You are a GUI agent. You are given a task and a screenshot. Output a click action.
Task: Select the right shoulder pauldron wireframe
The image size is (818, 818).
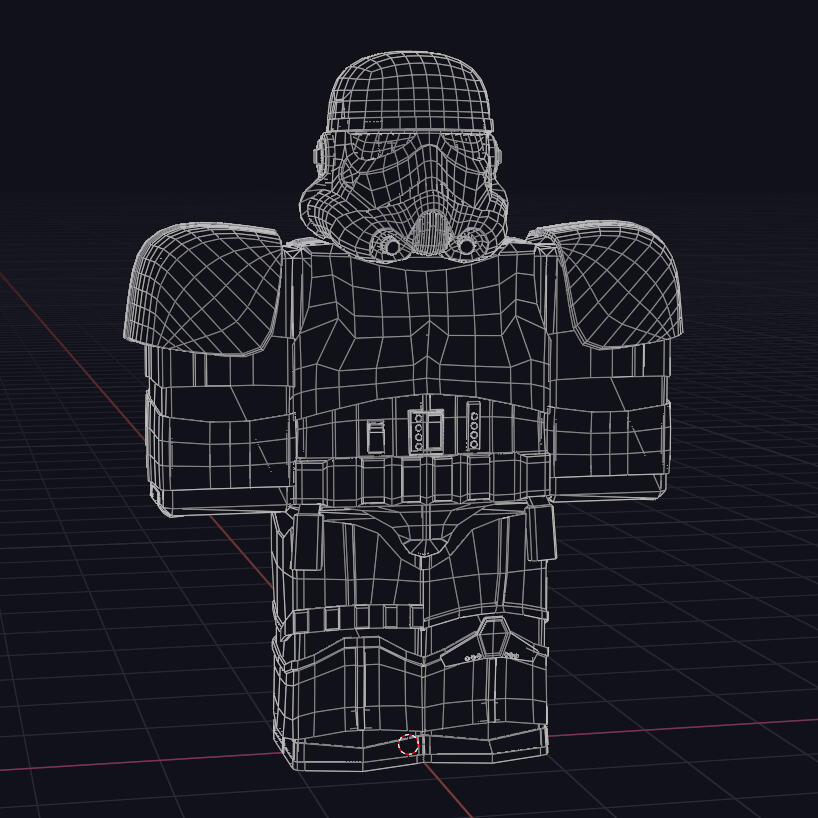pyautogui.click(x=606, y=284)
